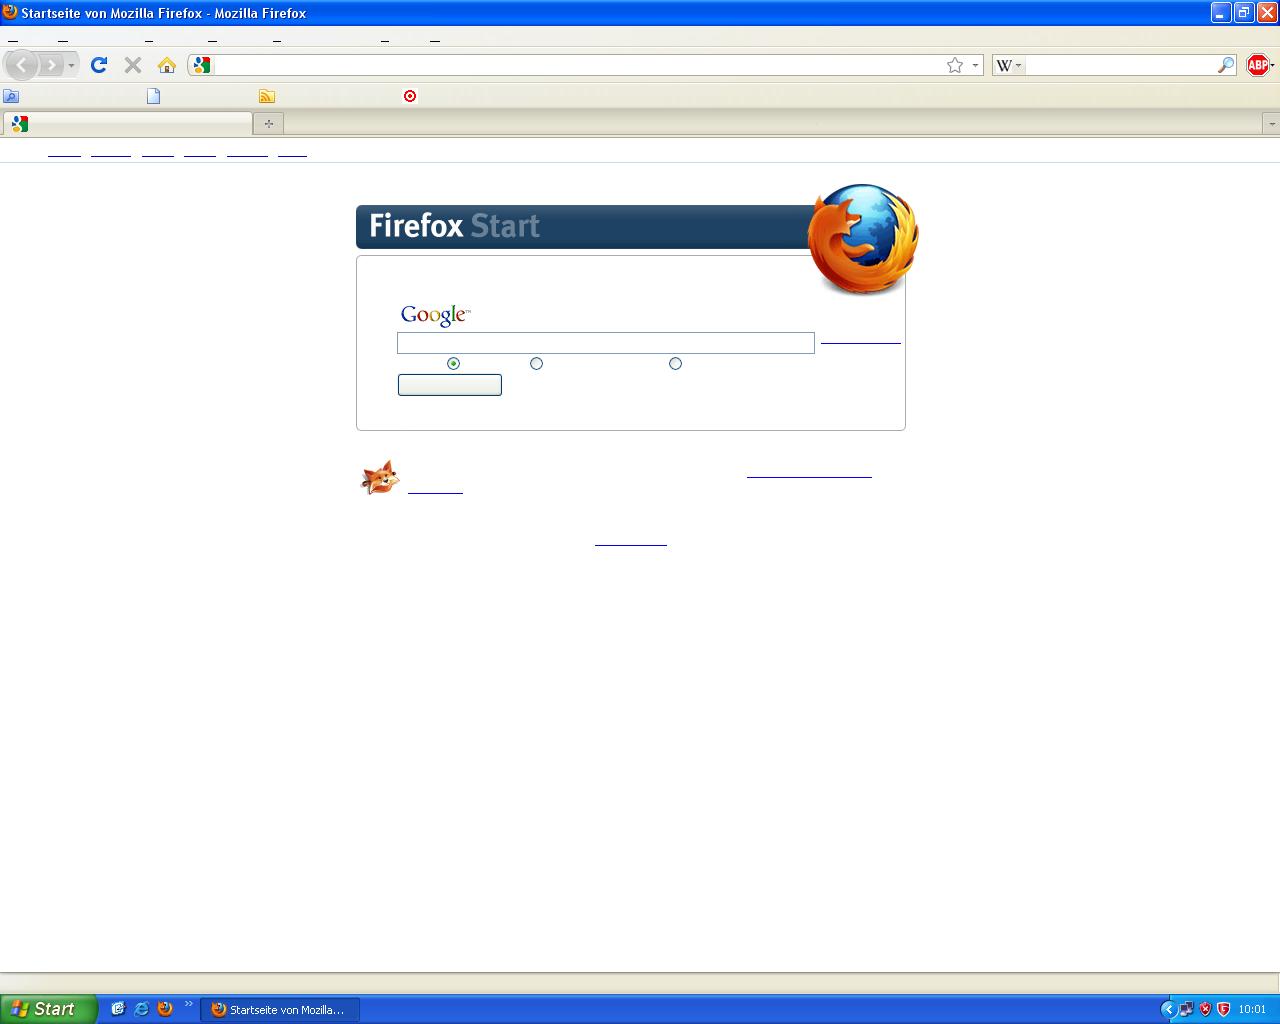This screenshot has height=1024, width=1280.
Task: Stop loading with the X icon
Action: coord(132,65)
